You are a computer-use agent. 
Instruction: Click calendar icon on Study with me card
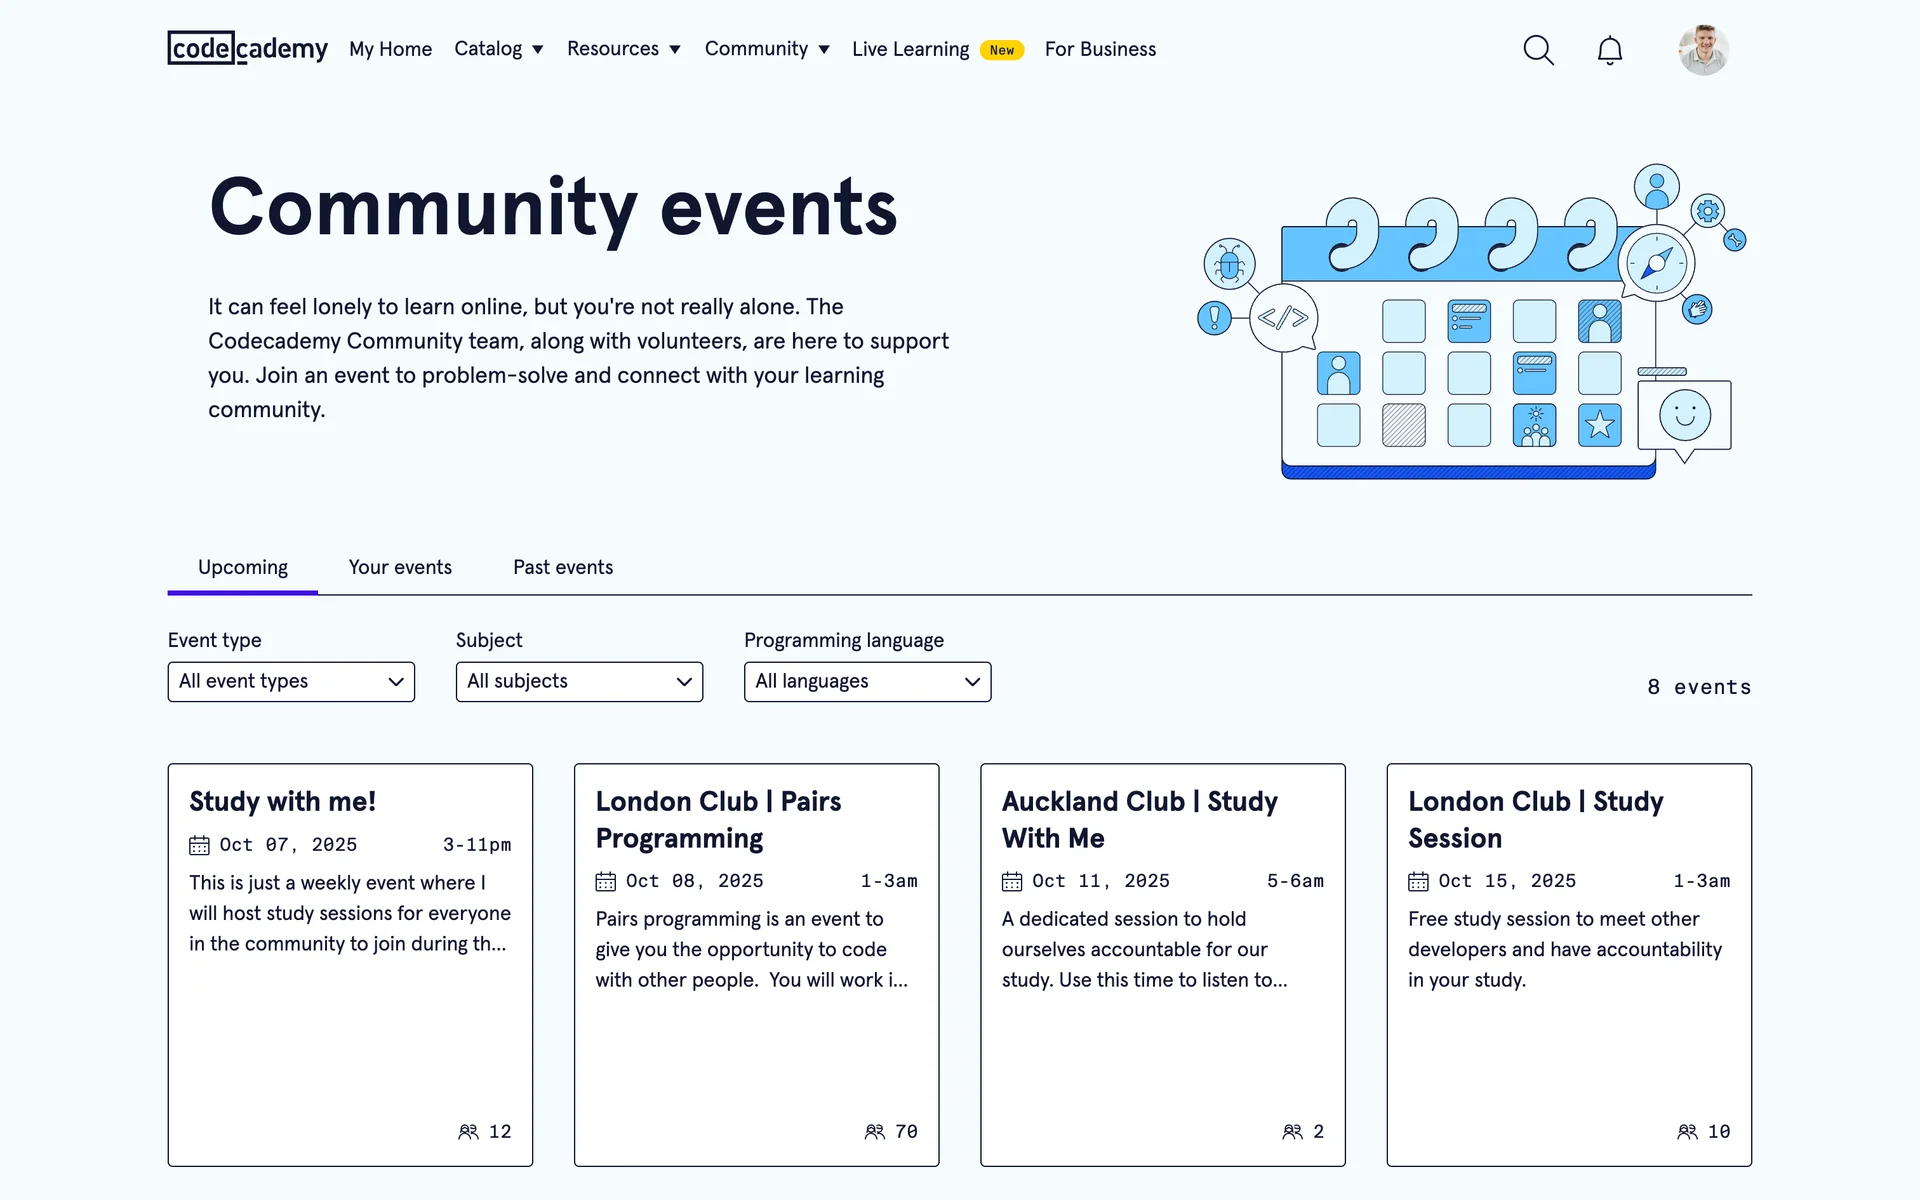pyautogui.click(x=199, y=845)
